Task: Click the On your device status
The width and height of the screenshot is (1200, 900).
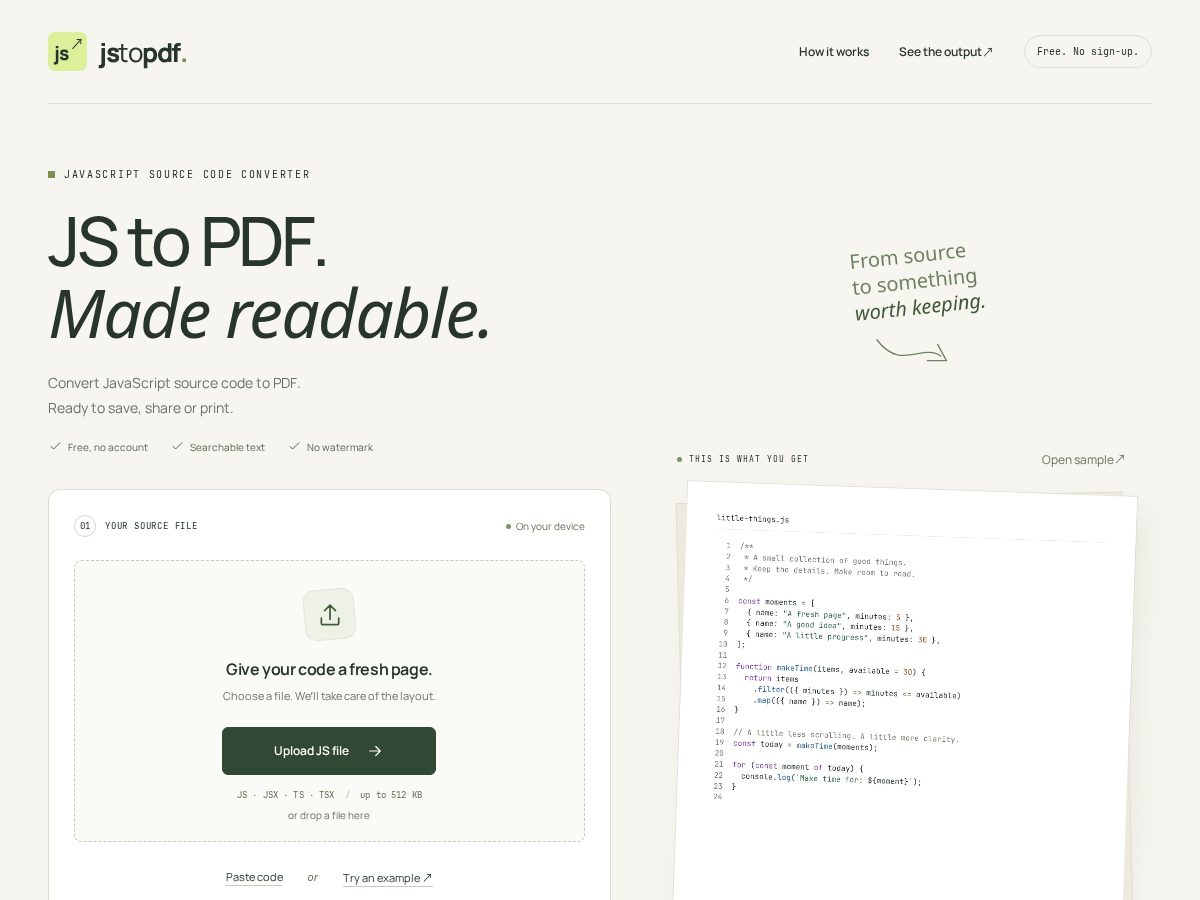Action: click(545, 526)
